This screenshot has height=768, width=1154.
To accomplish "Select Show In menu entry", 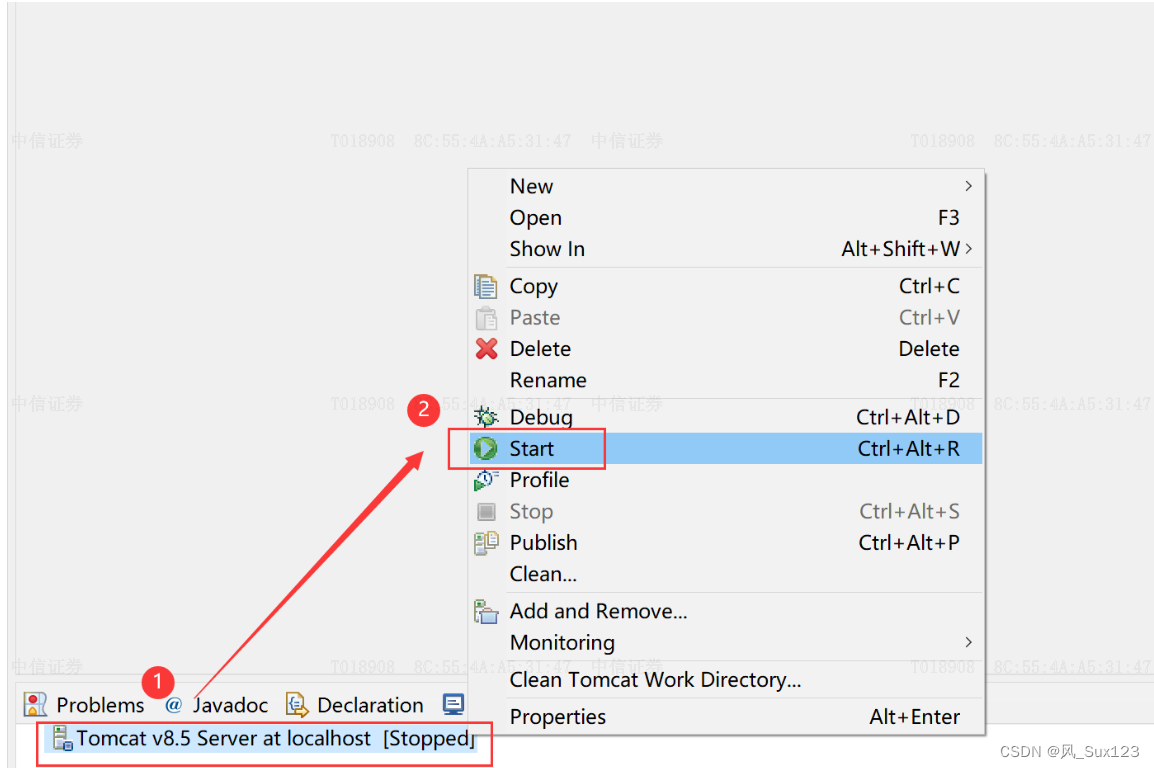I will 726,249.
